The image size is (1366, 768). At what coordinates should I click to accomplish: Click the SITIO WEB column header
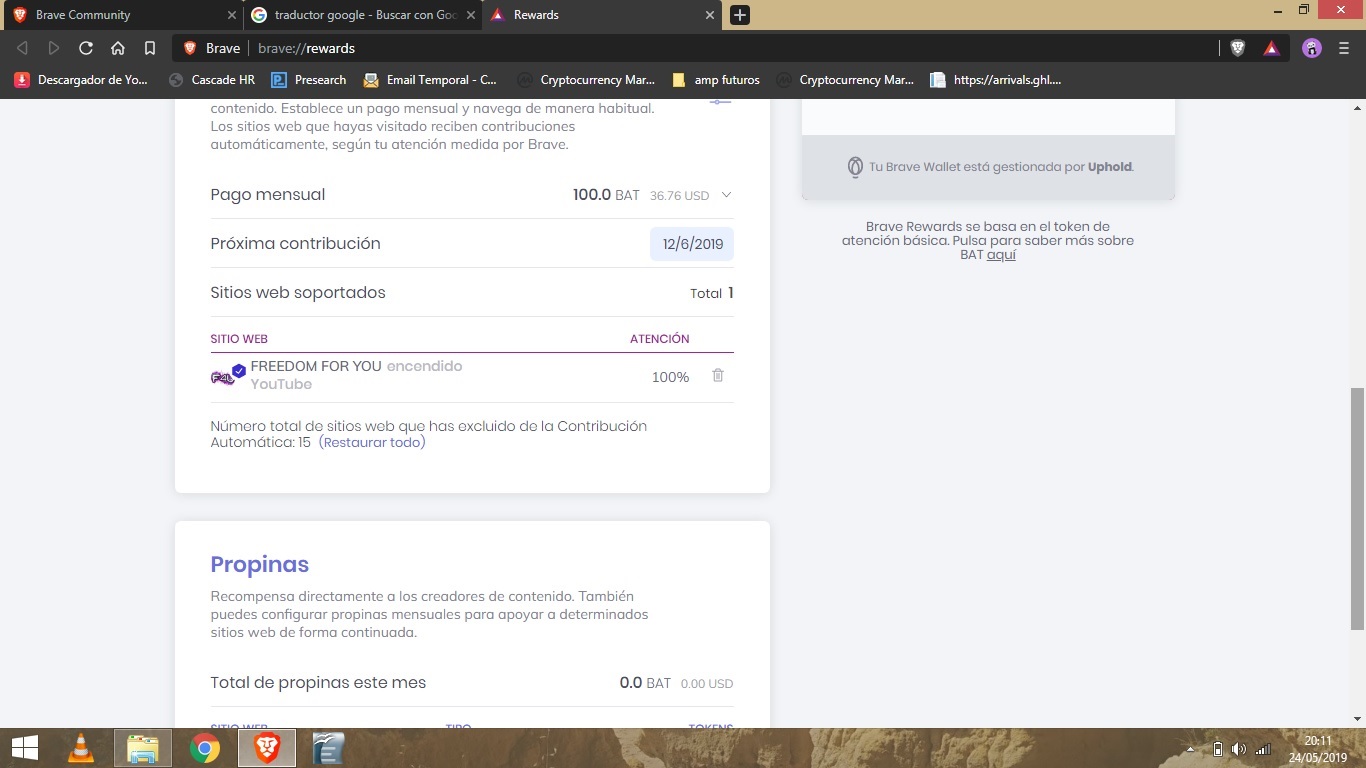(x=239, y=339)
